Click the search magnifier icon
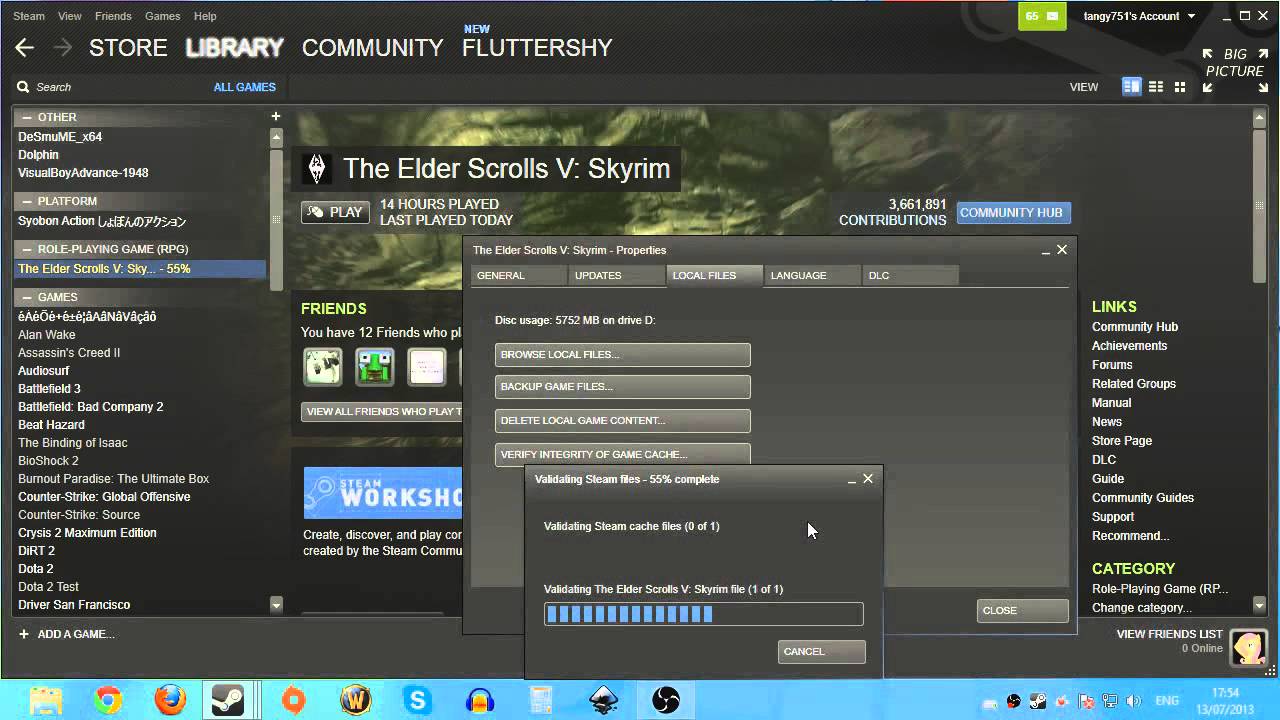This screenshot has height=720, width=1280. coord(23,87)
